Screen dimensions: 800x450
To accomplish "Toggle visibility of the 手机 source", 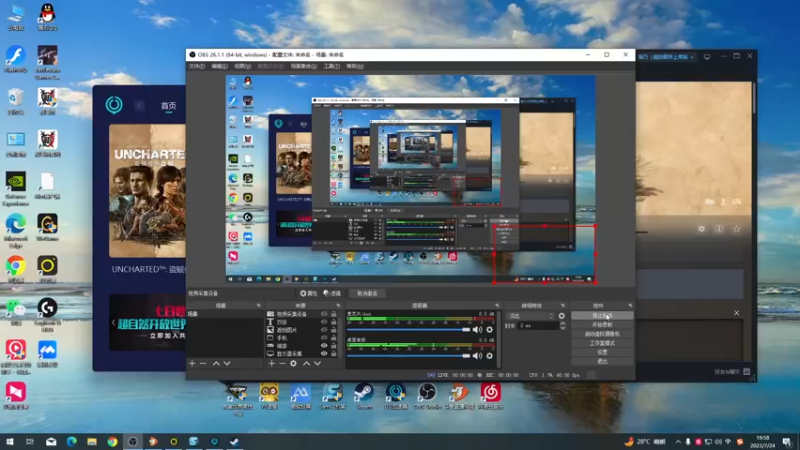I will pos(324,338).
